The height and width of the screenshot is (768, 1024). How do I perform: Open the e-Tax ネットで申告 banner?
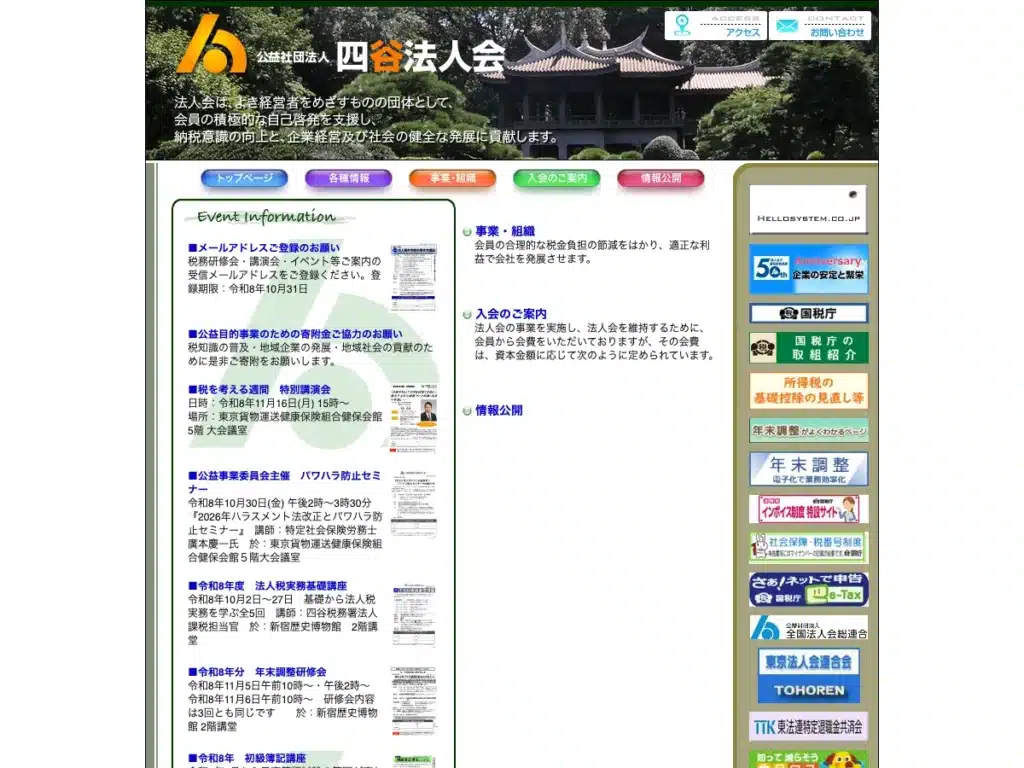point(808,590)
